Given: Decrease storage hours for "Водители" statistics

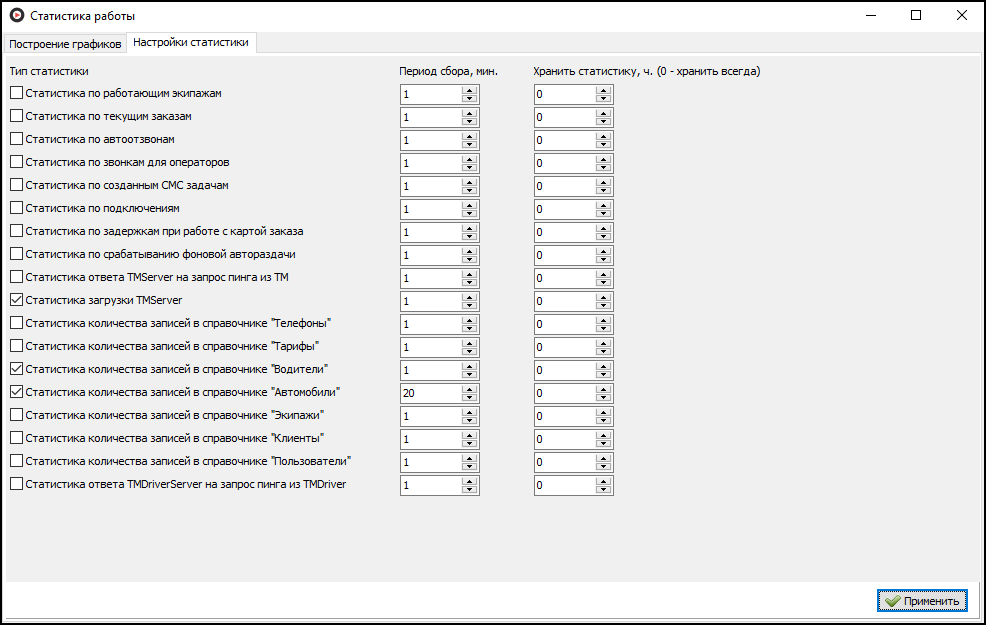Looking at the screenshot, I should pyautogui.click(x=603, y=375).
